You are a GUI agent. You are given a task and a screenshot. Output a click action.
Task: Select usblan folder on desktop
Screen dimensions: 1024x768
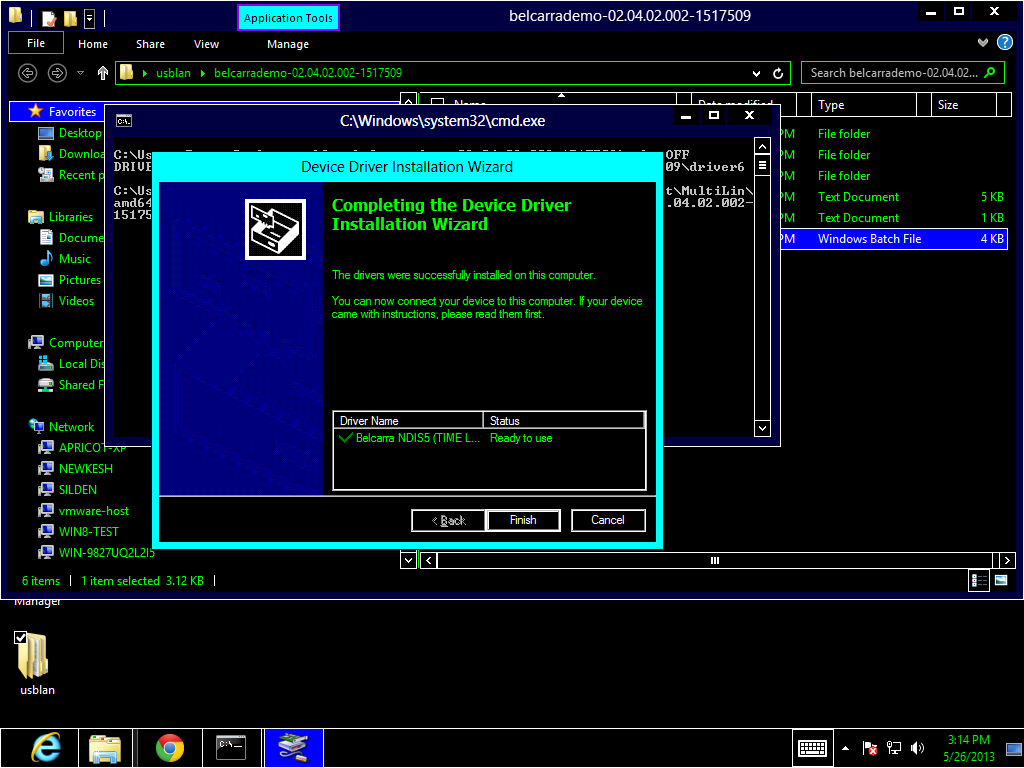tap(37, 664)
